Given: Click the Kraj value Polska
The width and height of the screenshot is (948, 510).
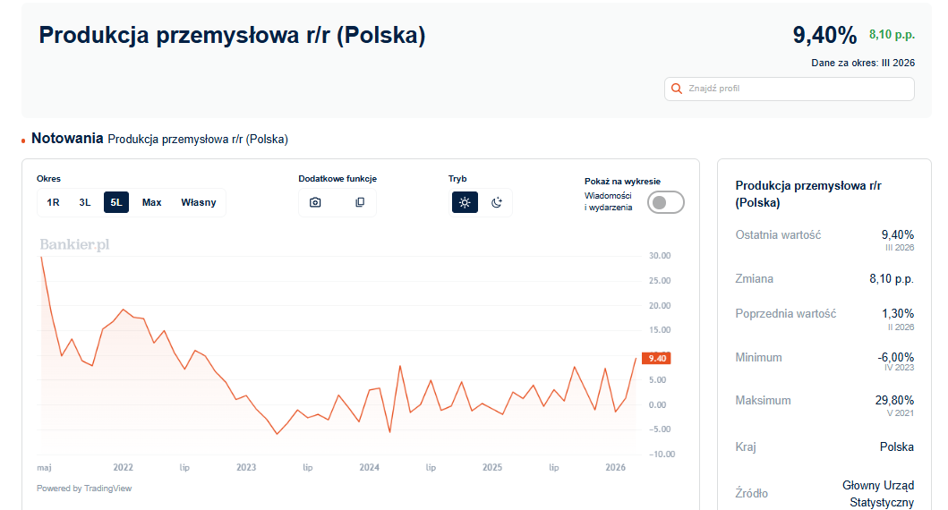Looking at the screenshot, I should coord(897,447).
